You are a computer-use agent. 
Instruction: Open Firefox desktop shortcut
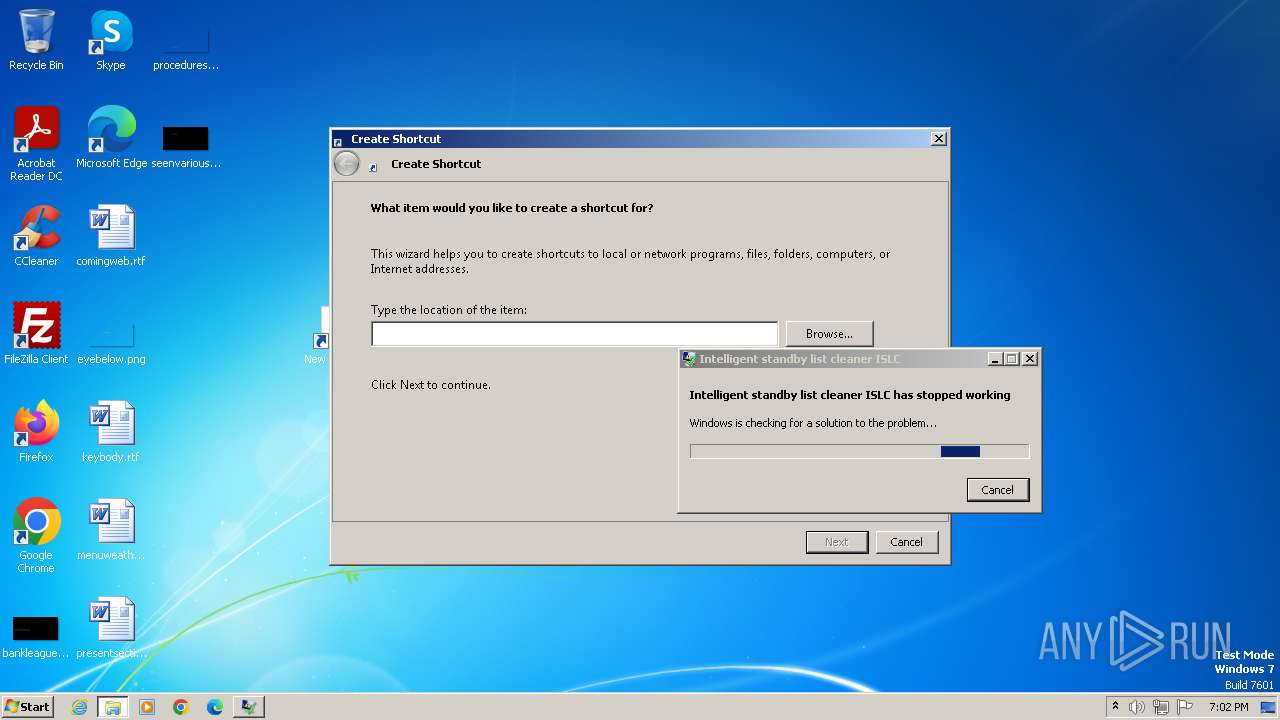click(x=36, y=432)
